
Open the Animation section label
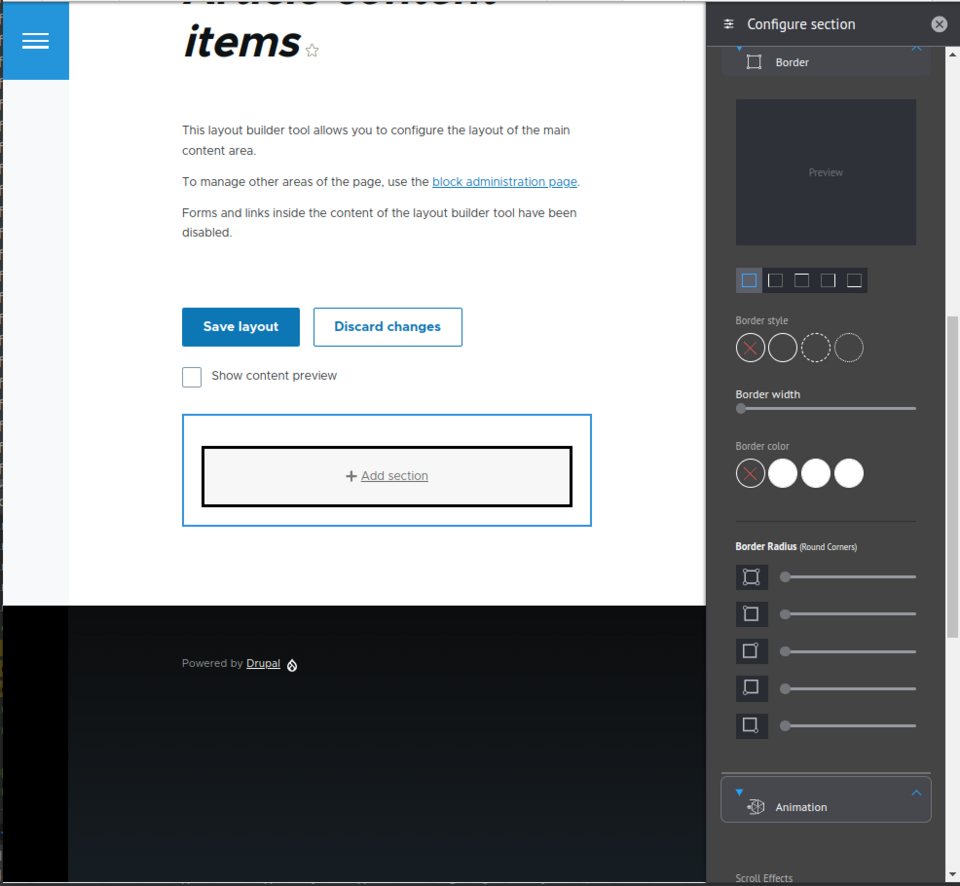click(801, 807)
